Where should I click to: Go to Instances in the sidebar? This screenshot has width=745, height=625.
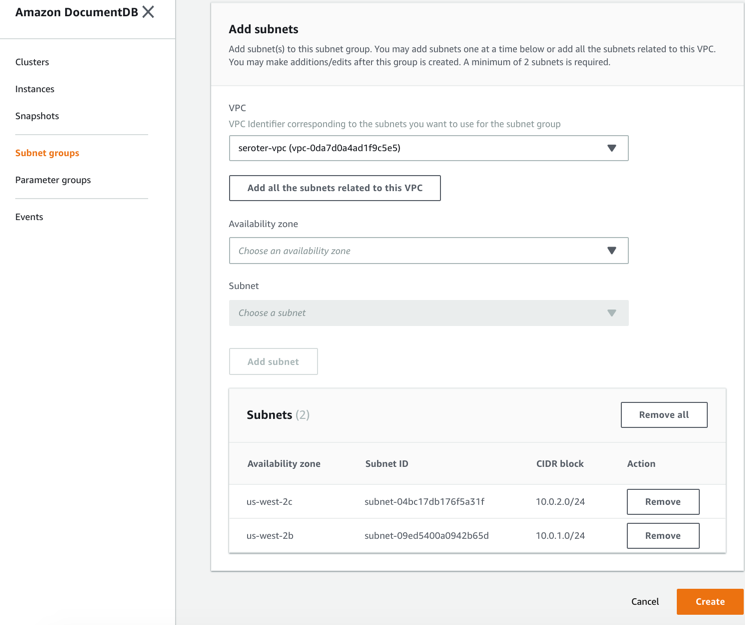pyautogui.click(x=35, y=89)
